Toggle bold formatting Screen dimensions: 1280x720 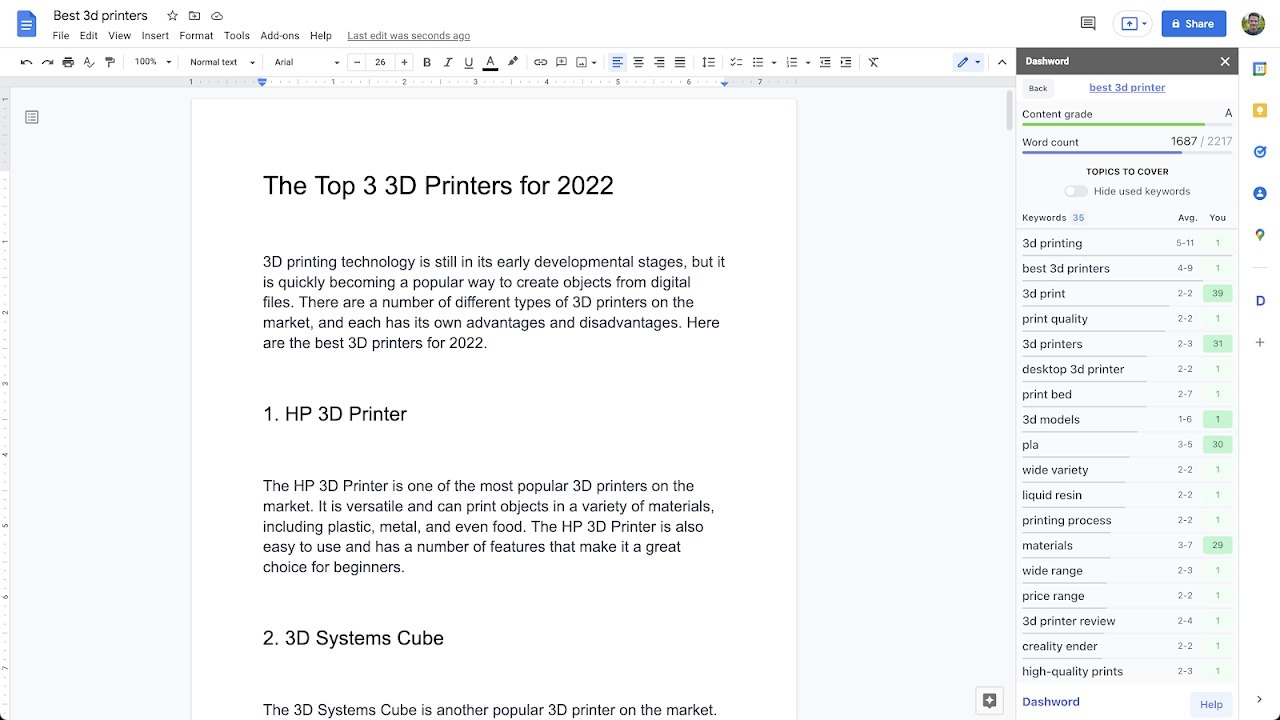pyautogui.click(x=427, y=62)
